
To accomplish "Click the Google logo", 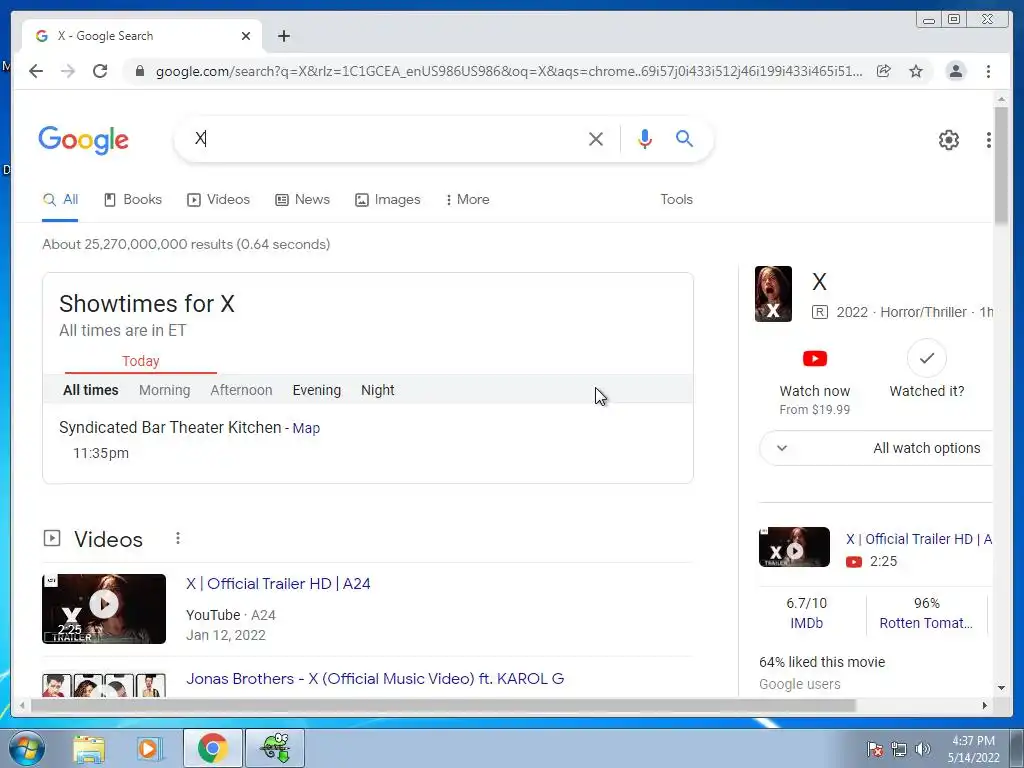I will [x=84, y=140].
